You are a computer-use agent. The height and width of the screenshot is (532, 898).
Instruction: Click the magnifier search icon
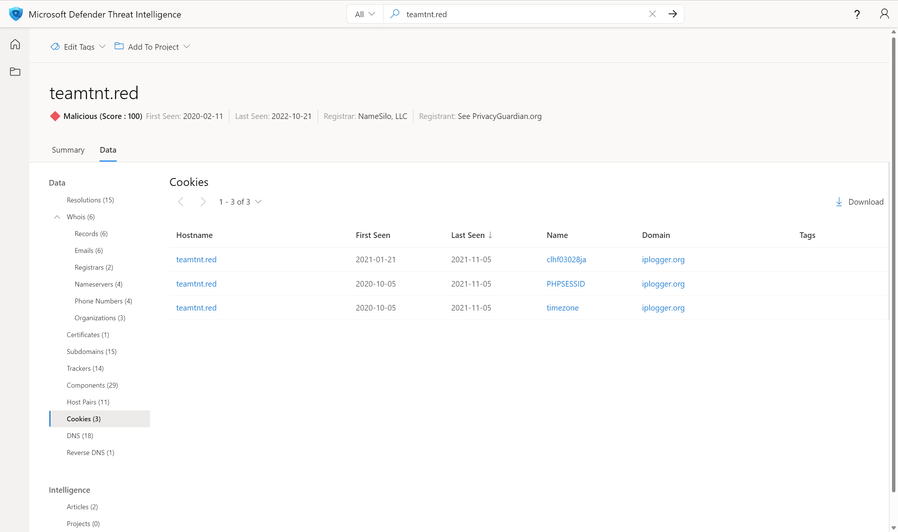click(395, 14)
